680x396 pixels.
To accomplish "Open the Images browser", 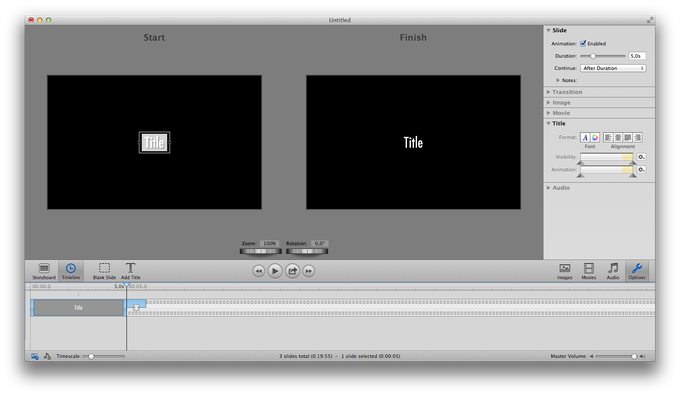I will (x=565, y=271).
